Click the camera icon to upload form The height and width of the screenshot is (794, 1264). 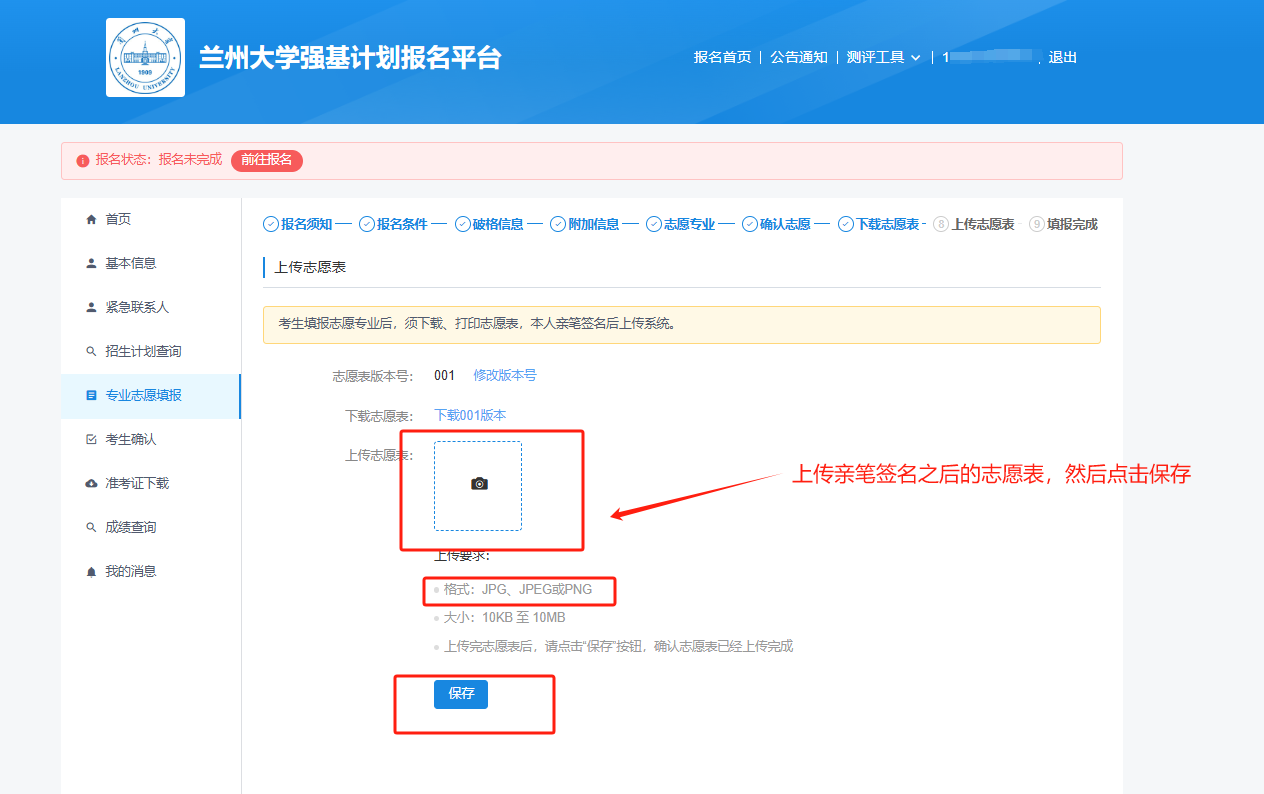click(479, 484)
